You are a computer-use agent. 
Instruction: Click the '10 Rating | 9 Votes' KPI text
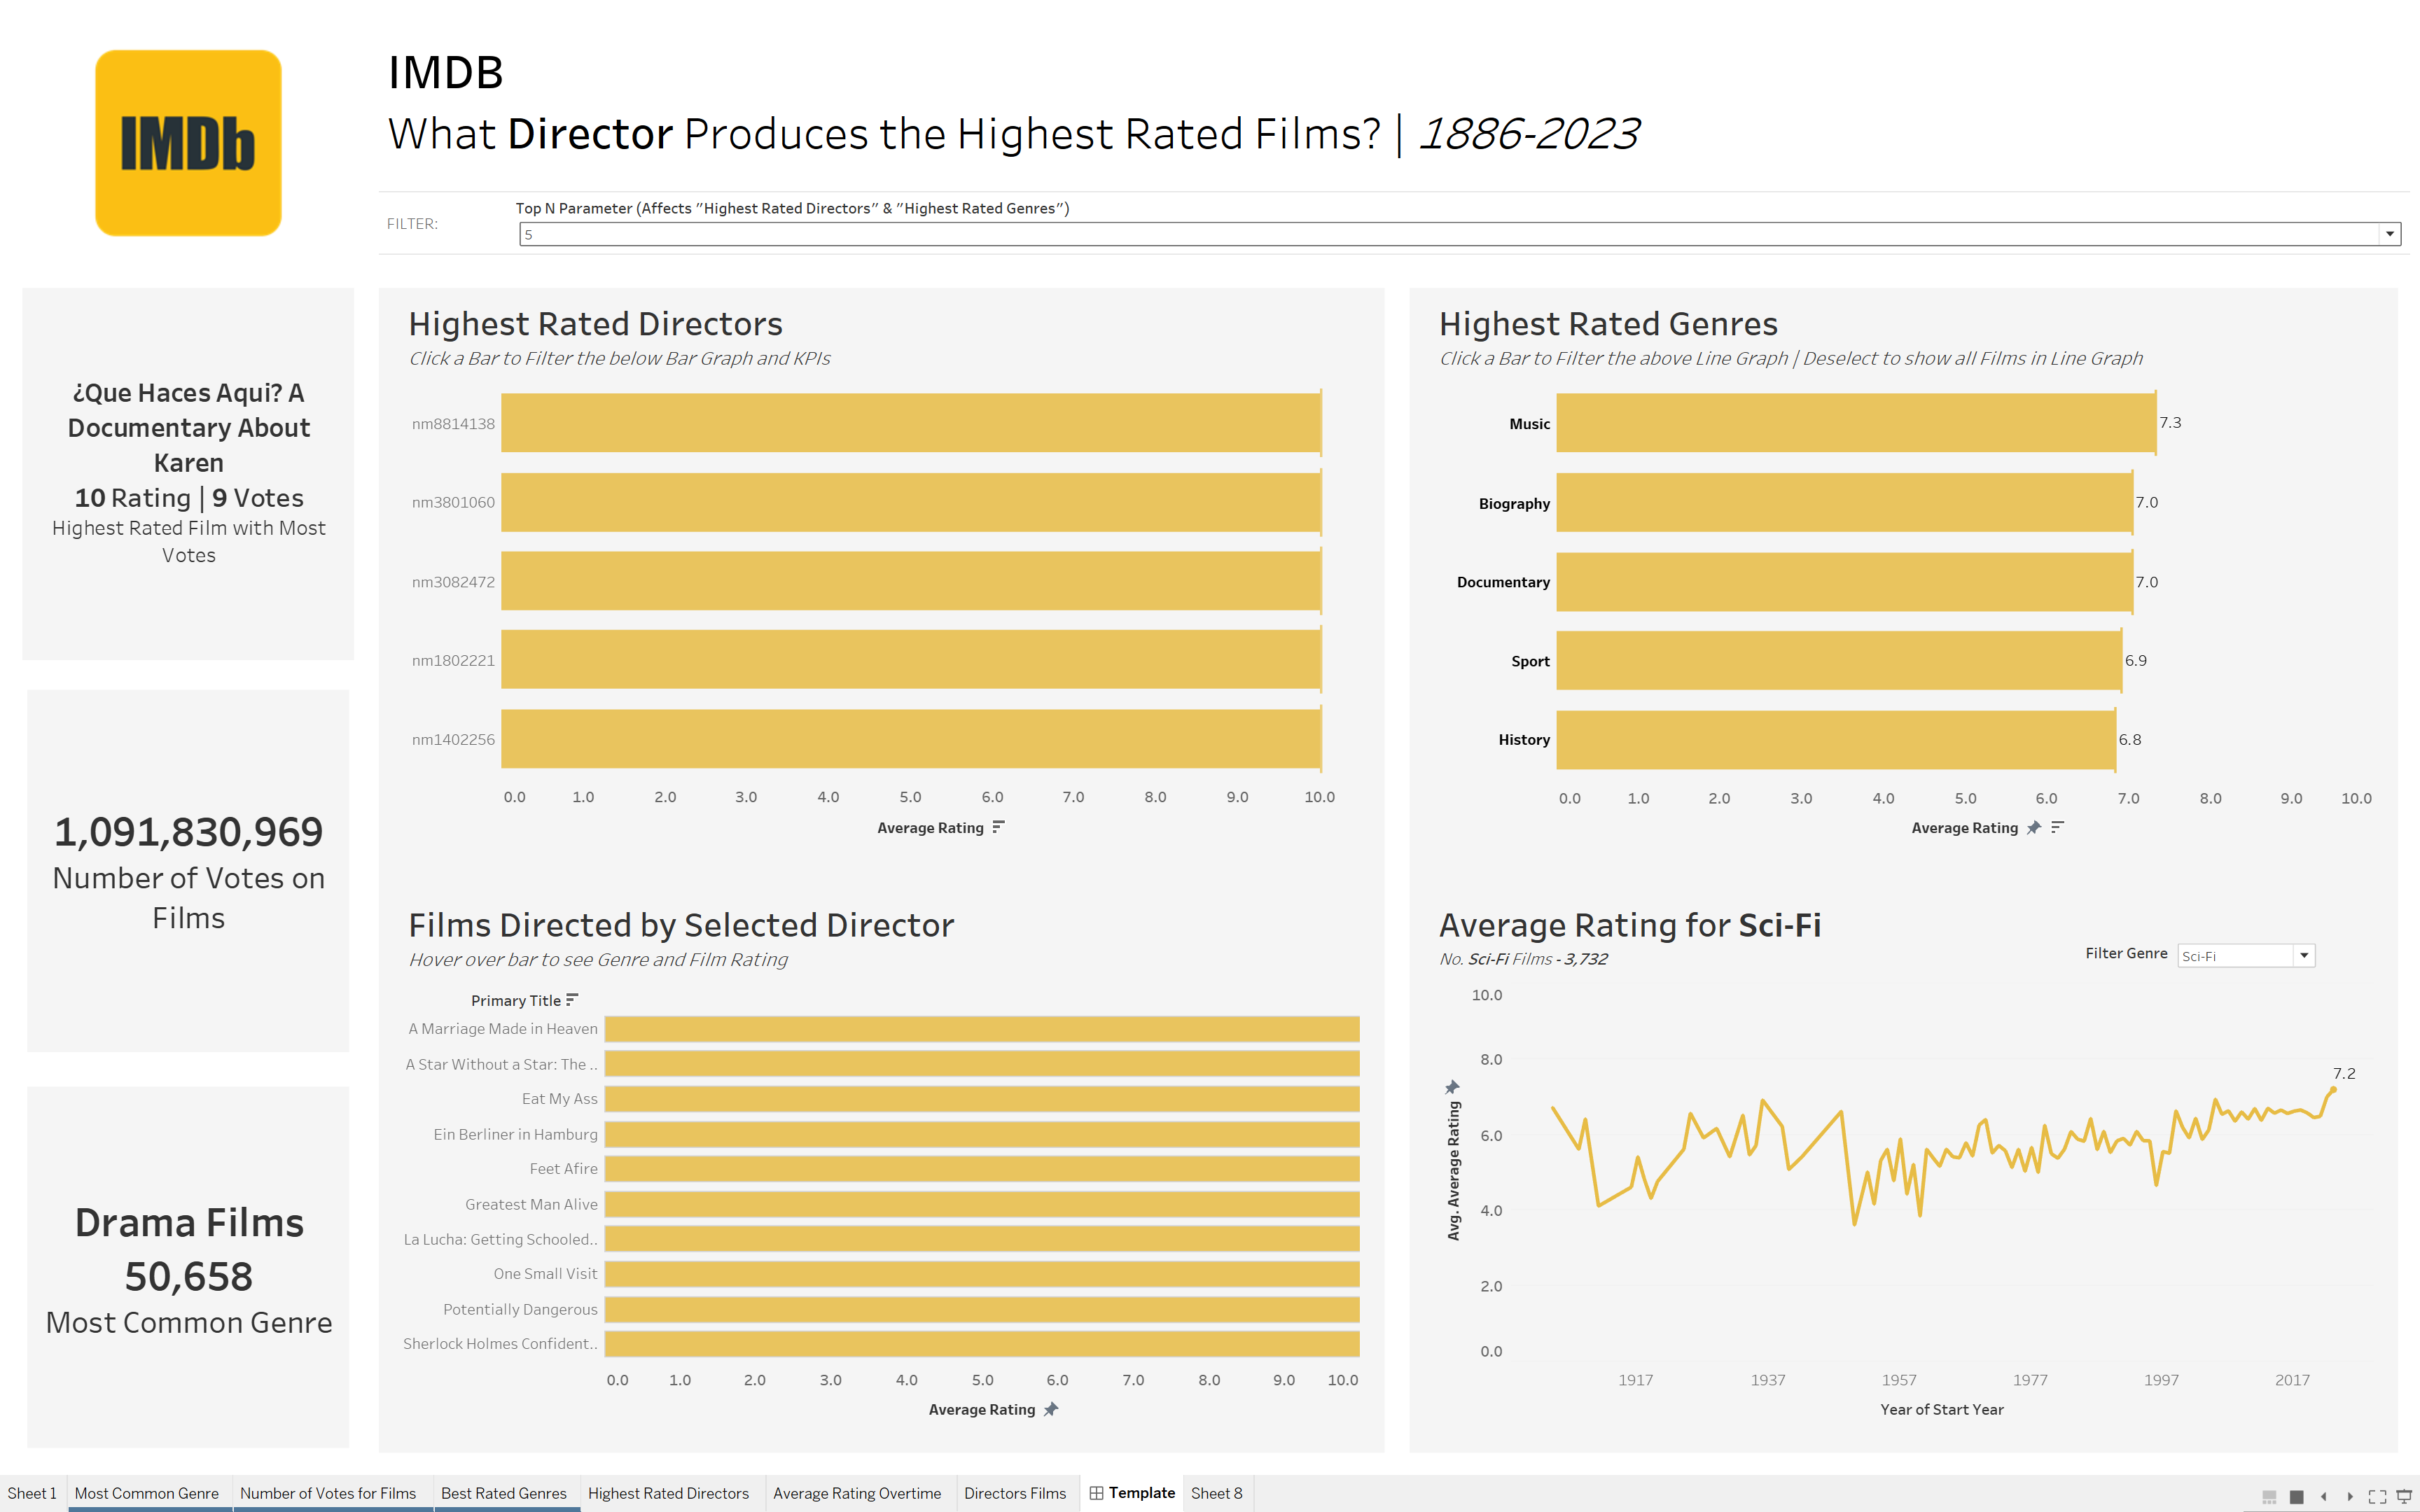coord(189,498)
